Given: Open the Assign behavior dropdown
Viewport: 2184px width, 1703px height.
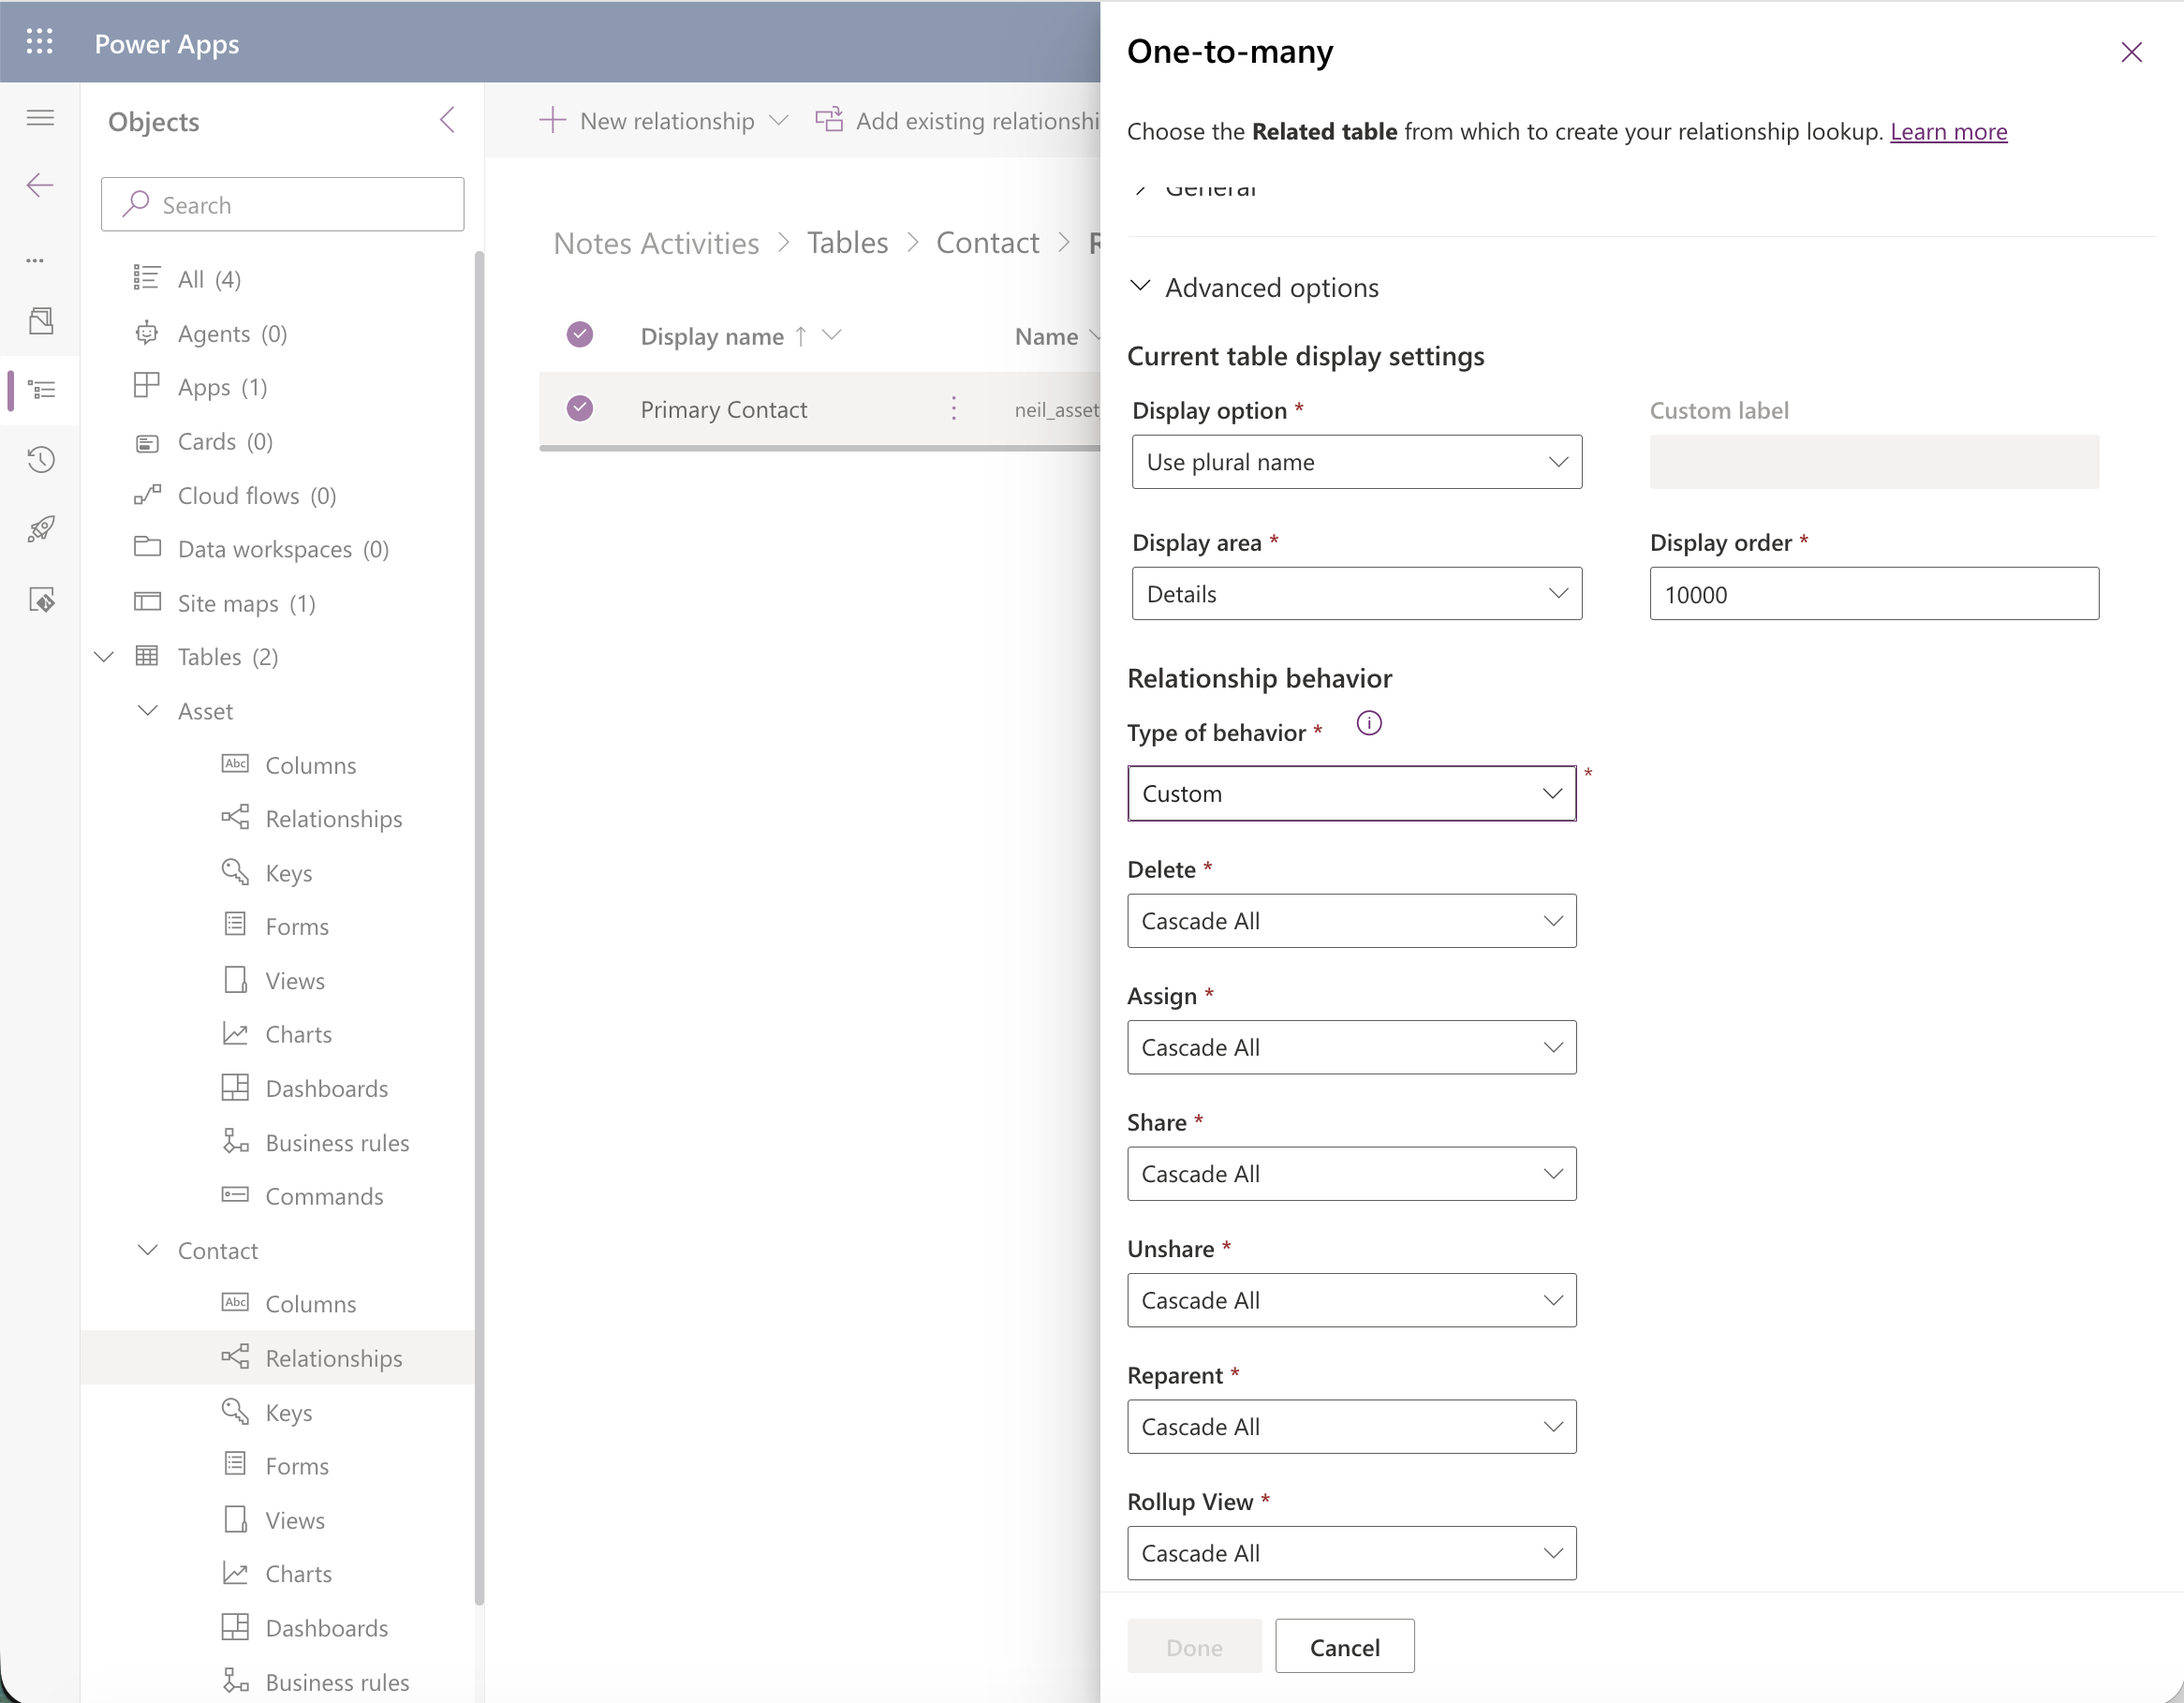Looking at the screenshot, I should (1351, 1047).
